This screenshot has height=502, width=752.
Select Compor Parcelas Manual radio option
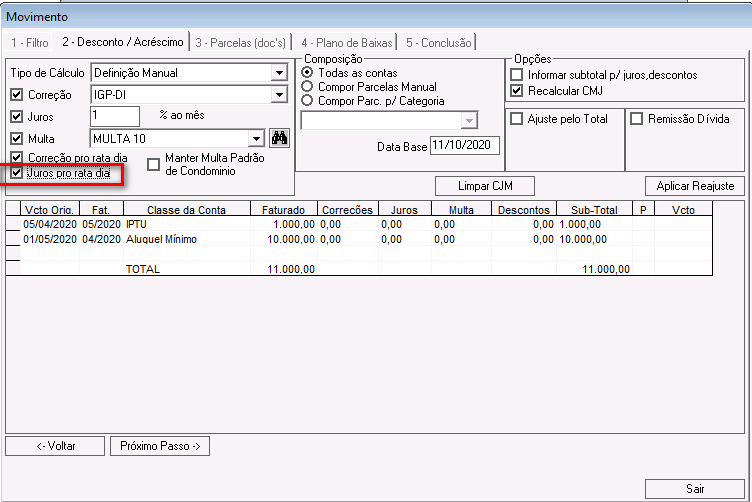[307, 86]
